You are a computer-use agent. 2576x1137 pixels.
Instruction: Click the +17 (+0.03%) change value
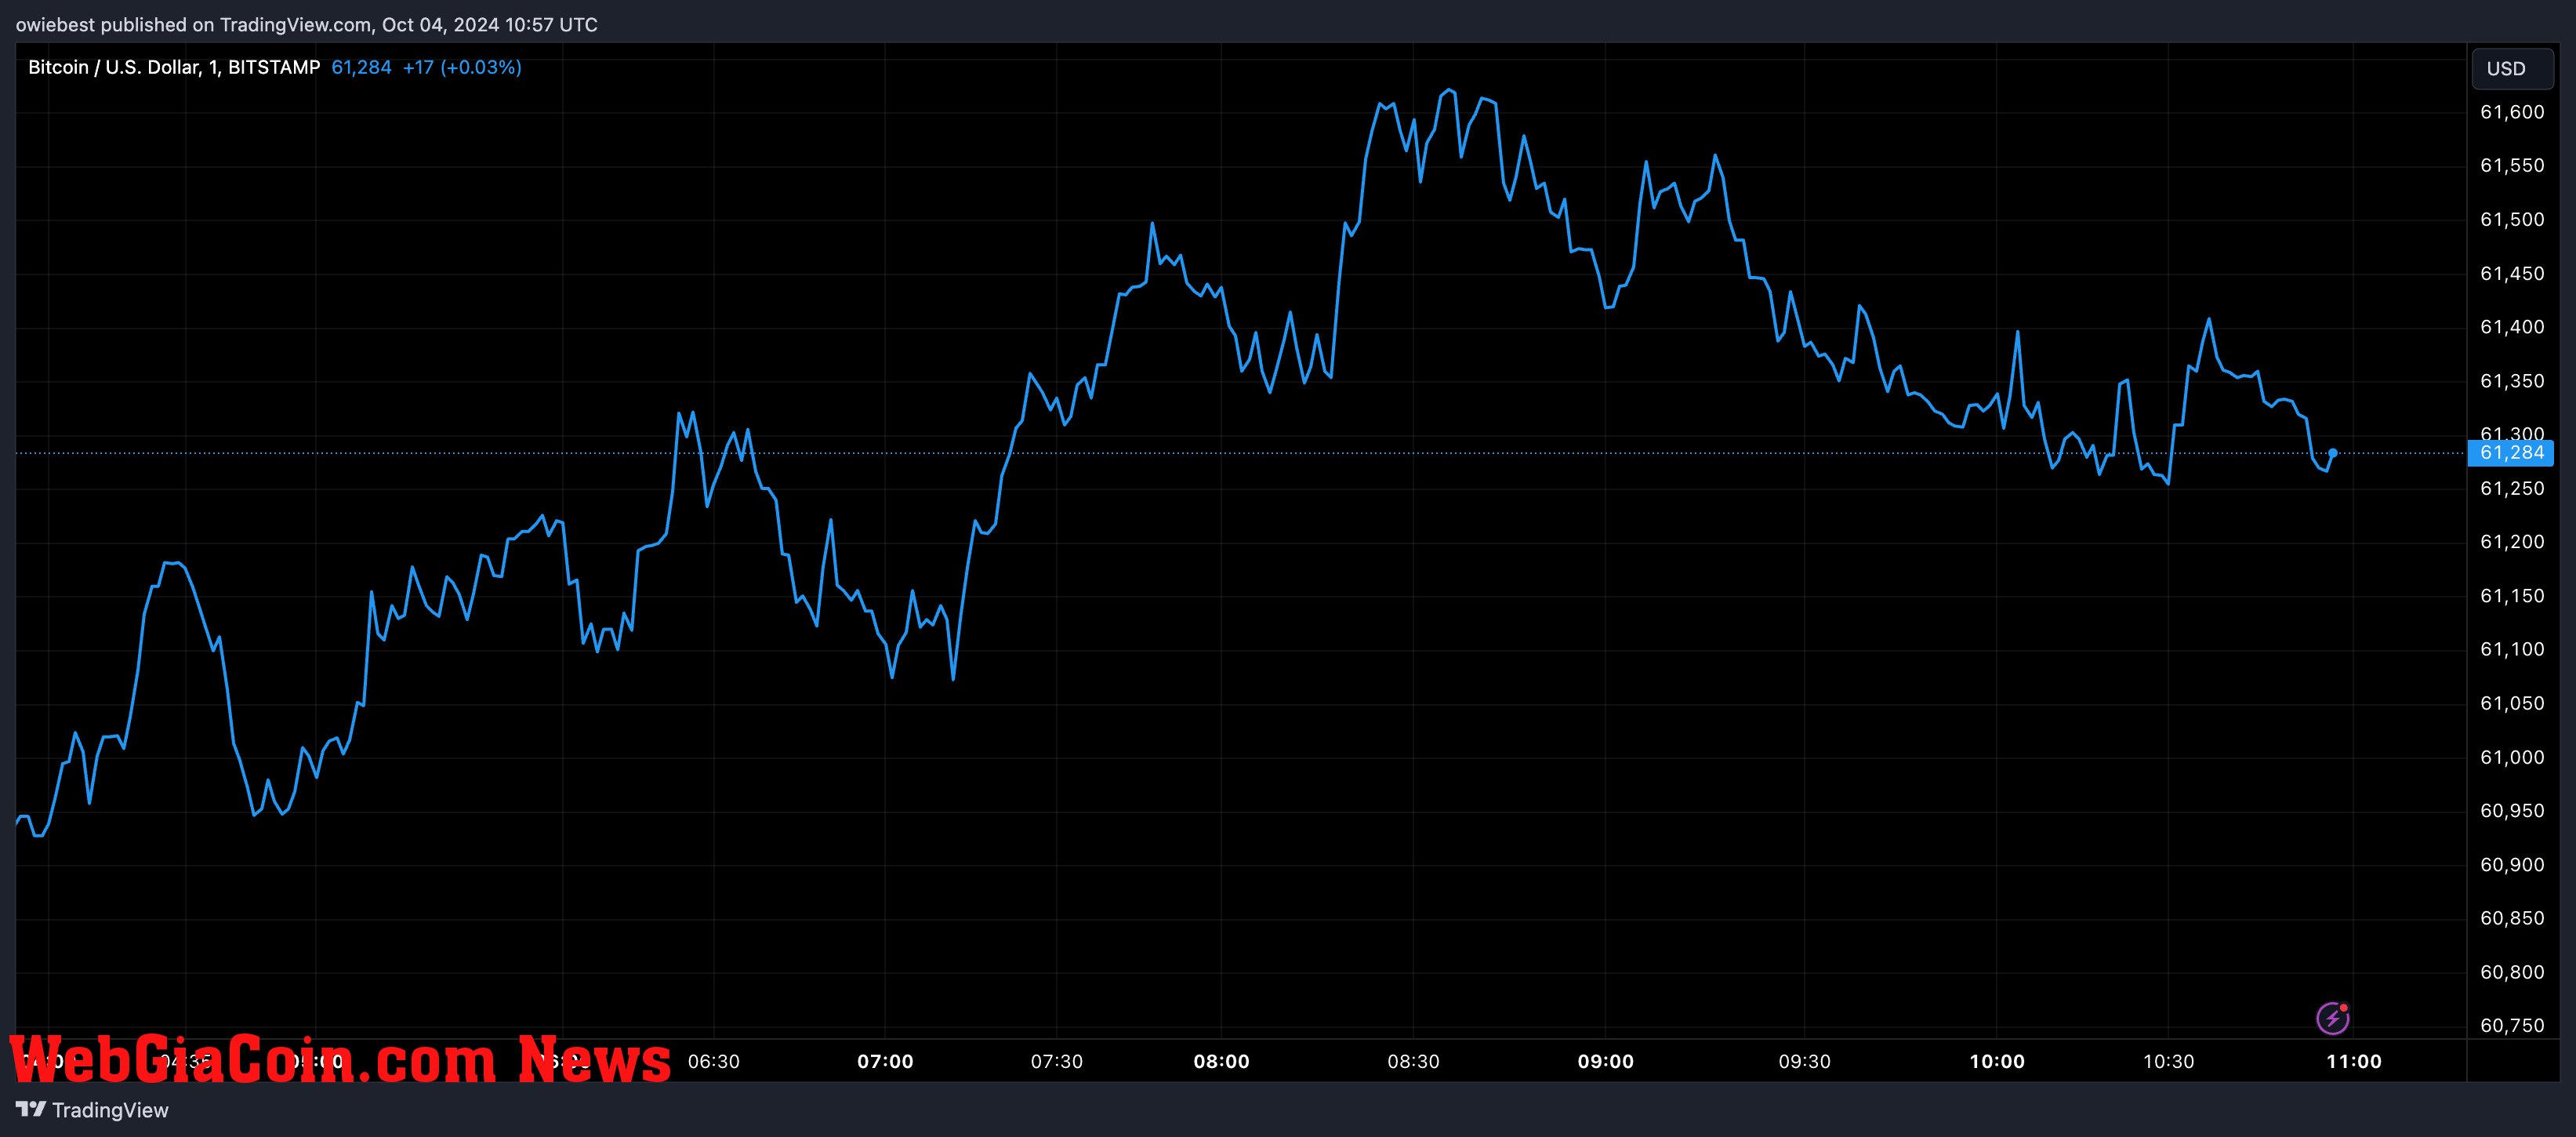462,67
